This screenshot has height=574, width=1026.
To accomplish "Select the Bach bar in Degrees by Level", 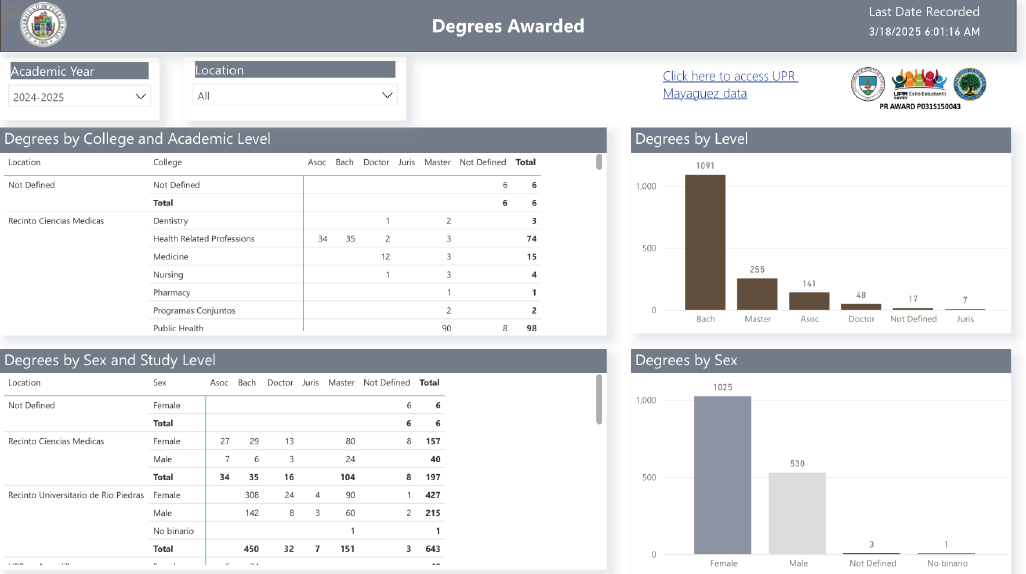I will click(705, 243).
